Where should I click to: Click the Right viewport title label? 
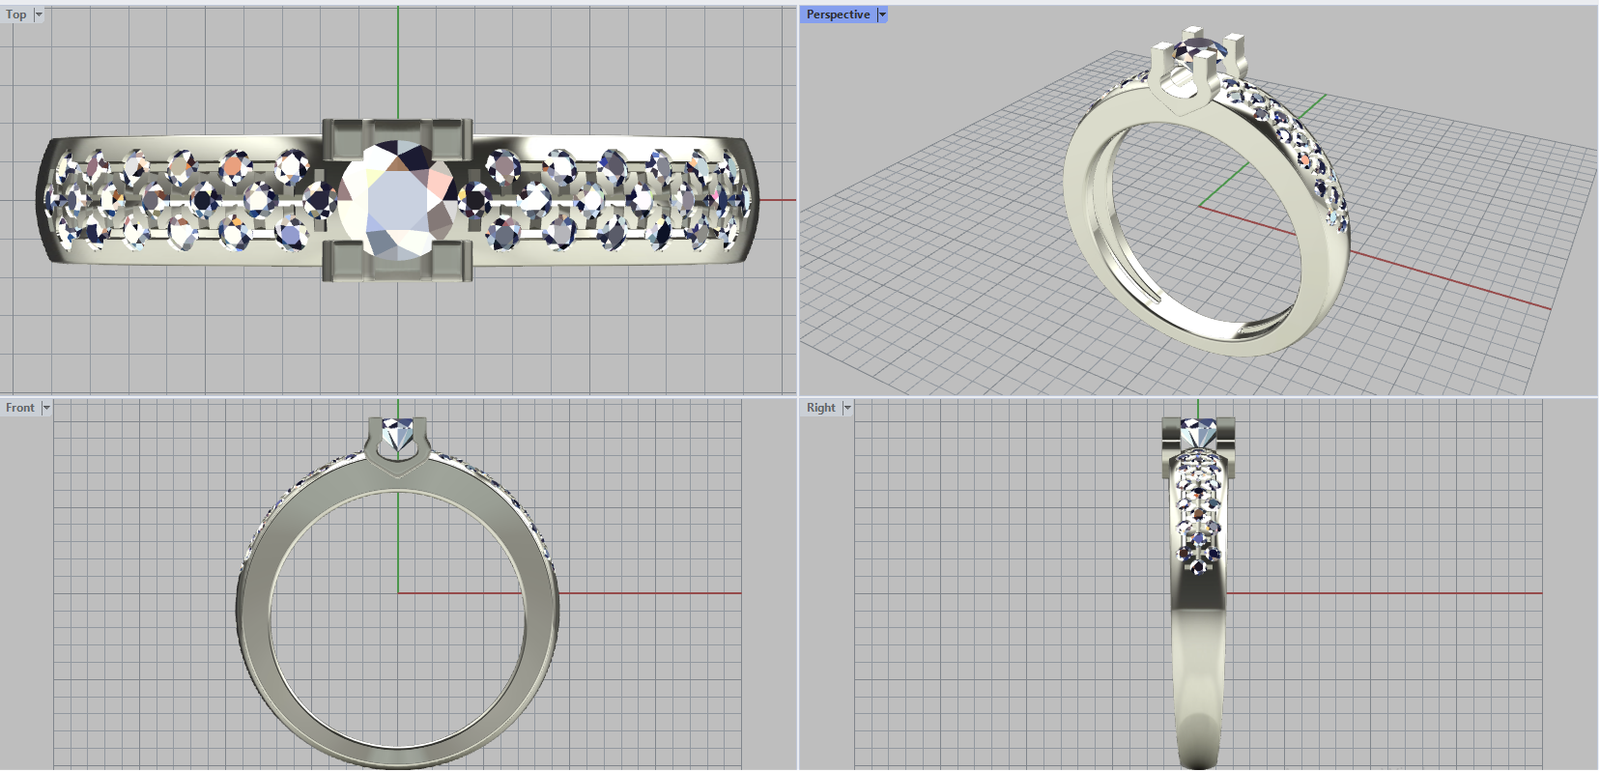point(821,408)
